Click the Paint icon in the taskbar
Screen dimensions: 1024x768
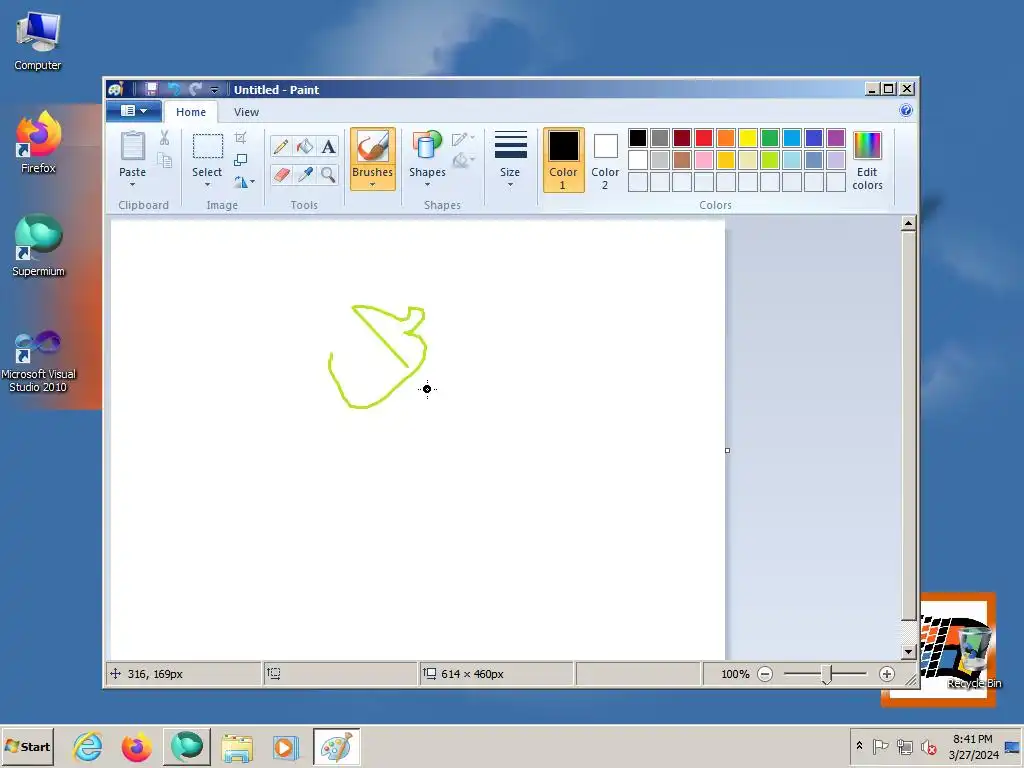tap(336, 746)
